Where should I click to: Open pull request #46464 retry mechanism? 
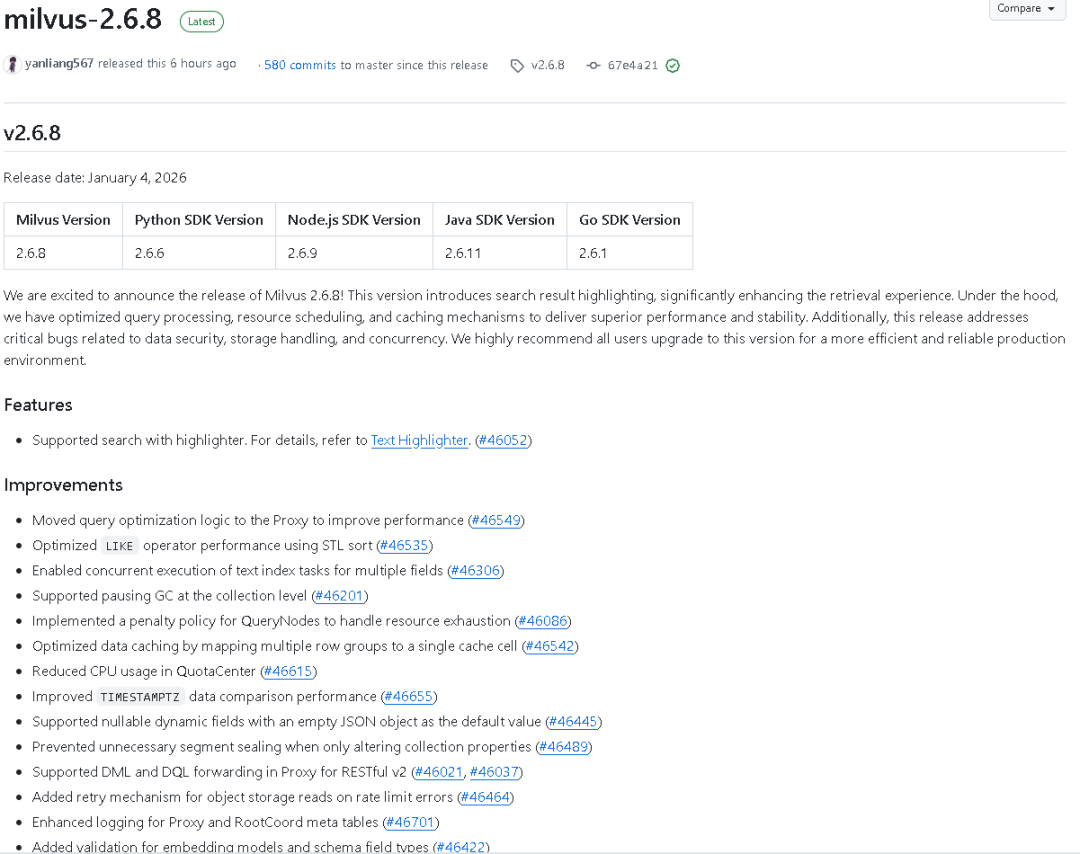[486, 797]
